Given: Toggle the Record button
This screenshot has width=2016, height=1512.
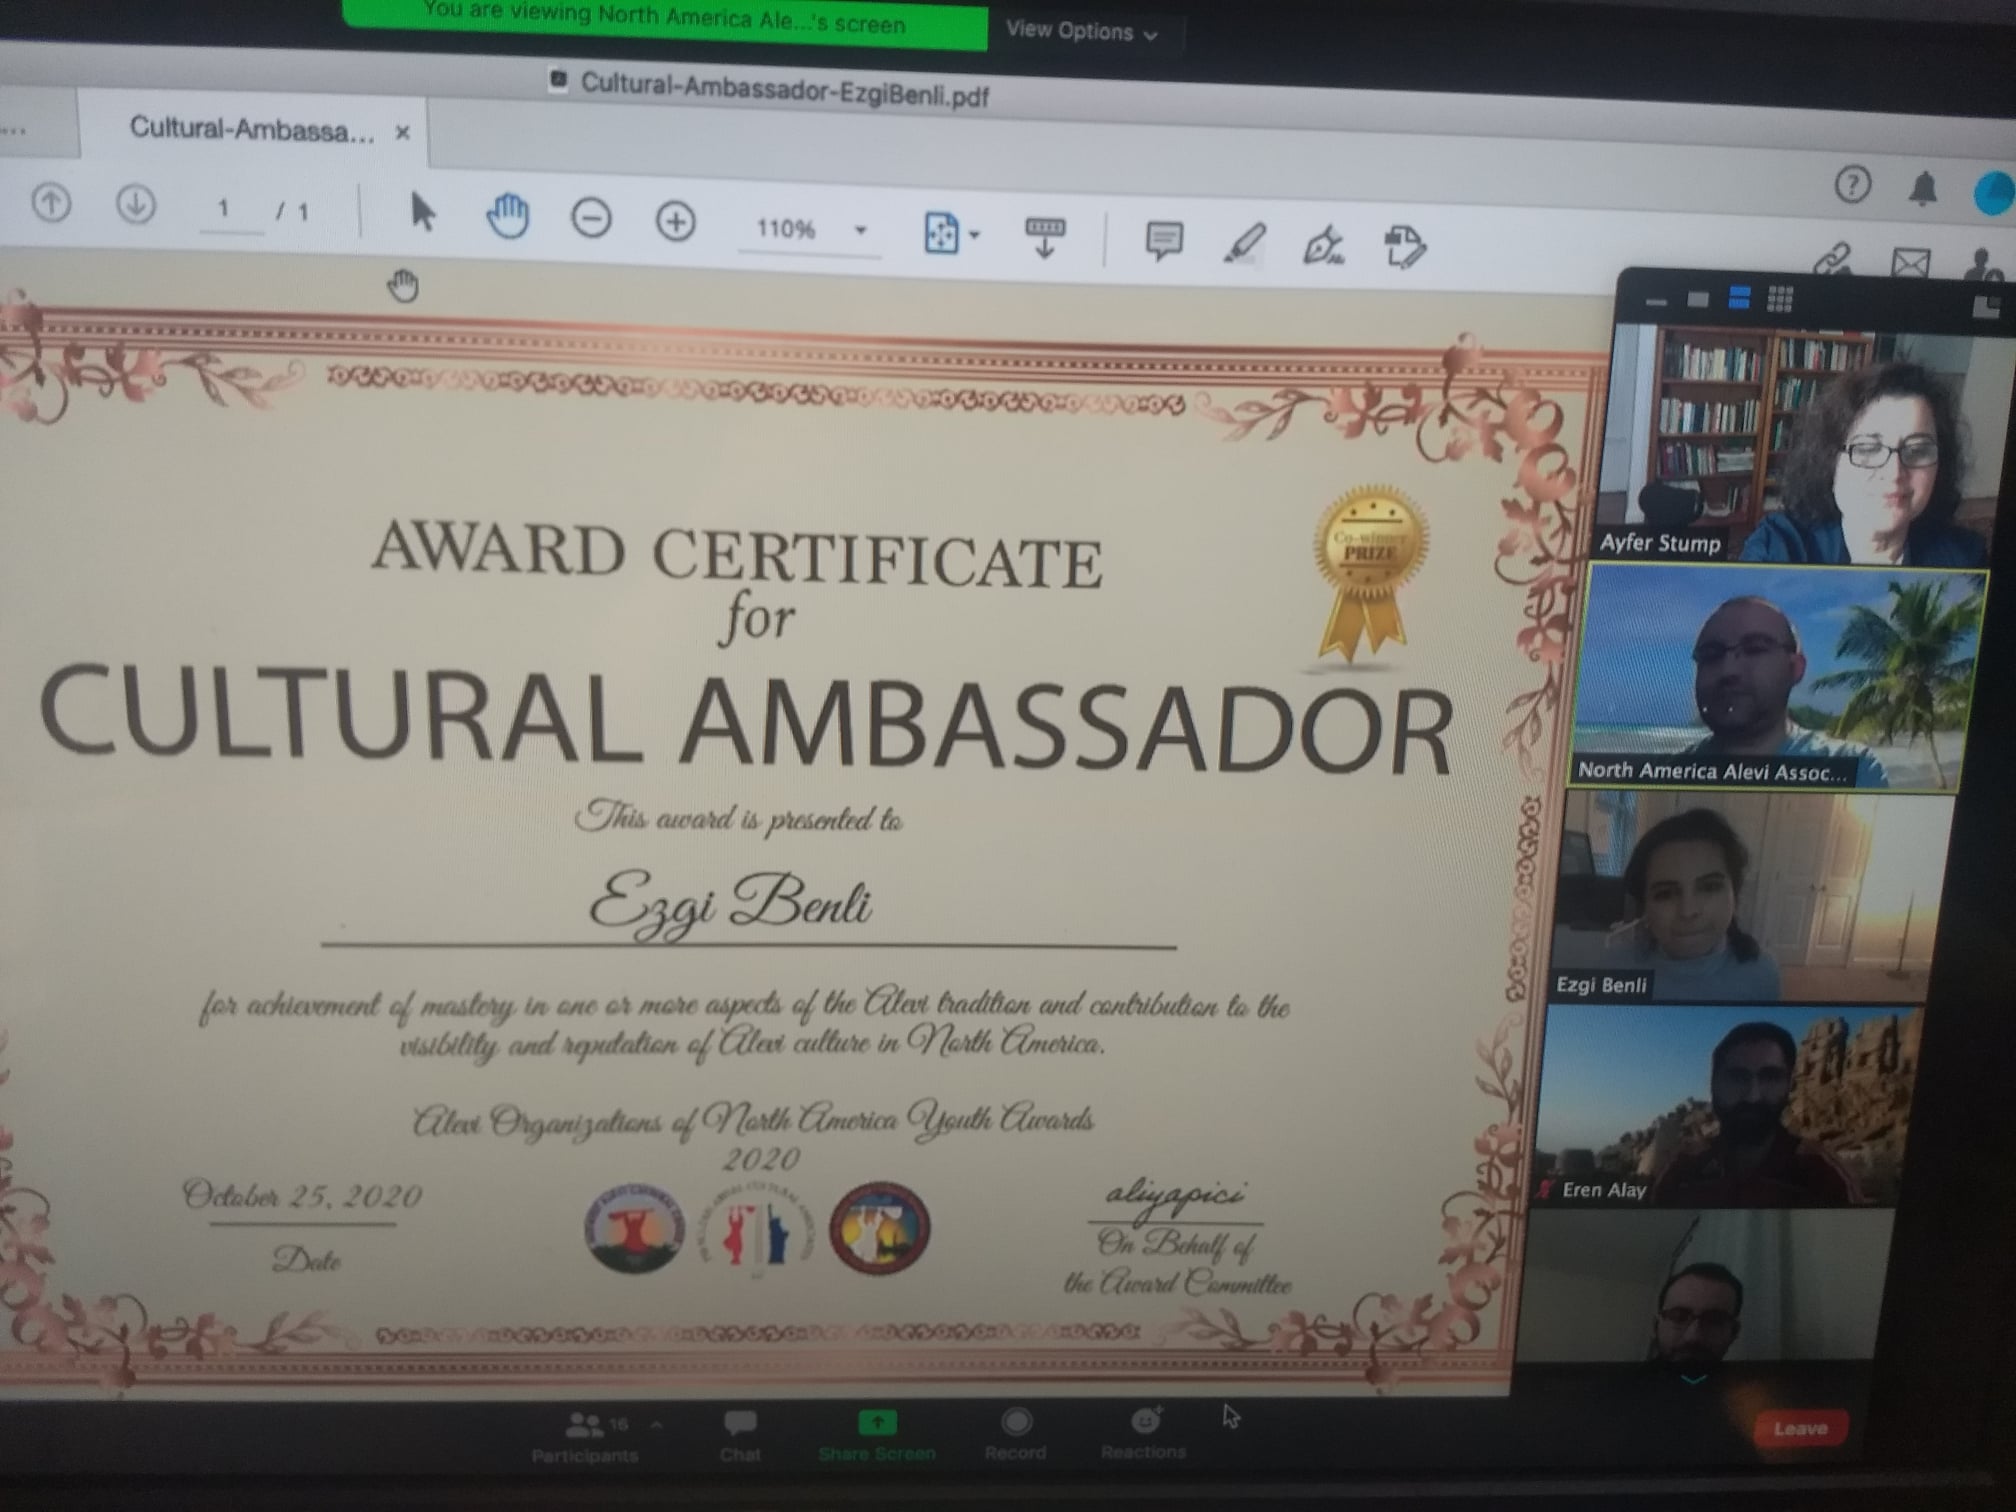Looking at the screenshot, I should 1015,1432.
